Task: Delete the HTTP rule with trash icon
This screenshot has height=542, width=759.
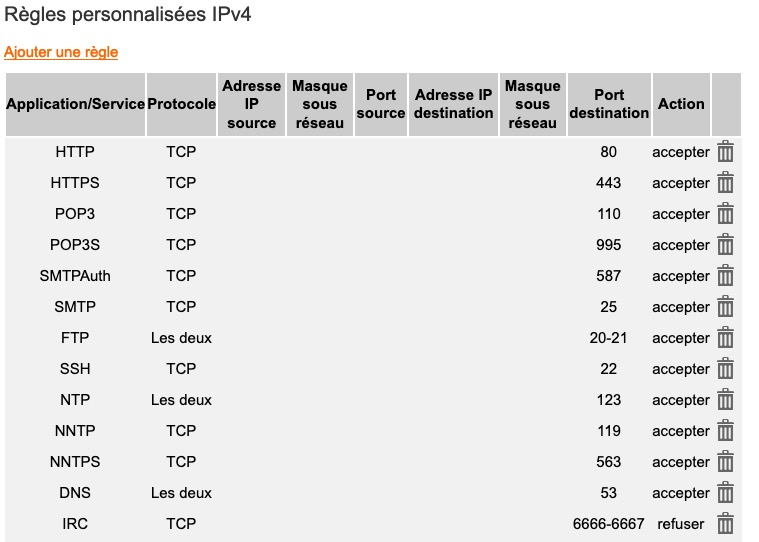Action: tap(725, 151)
